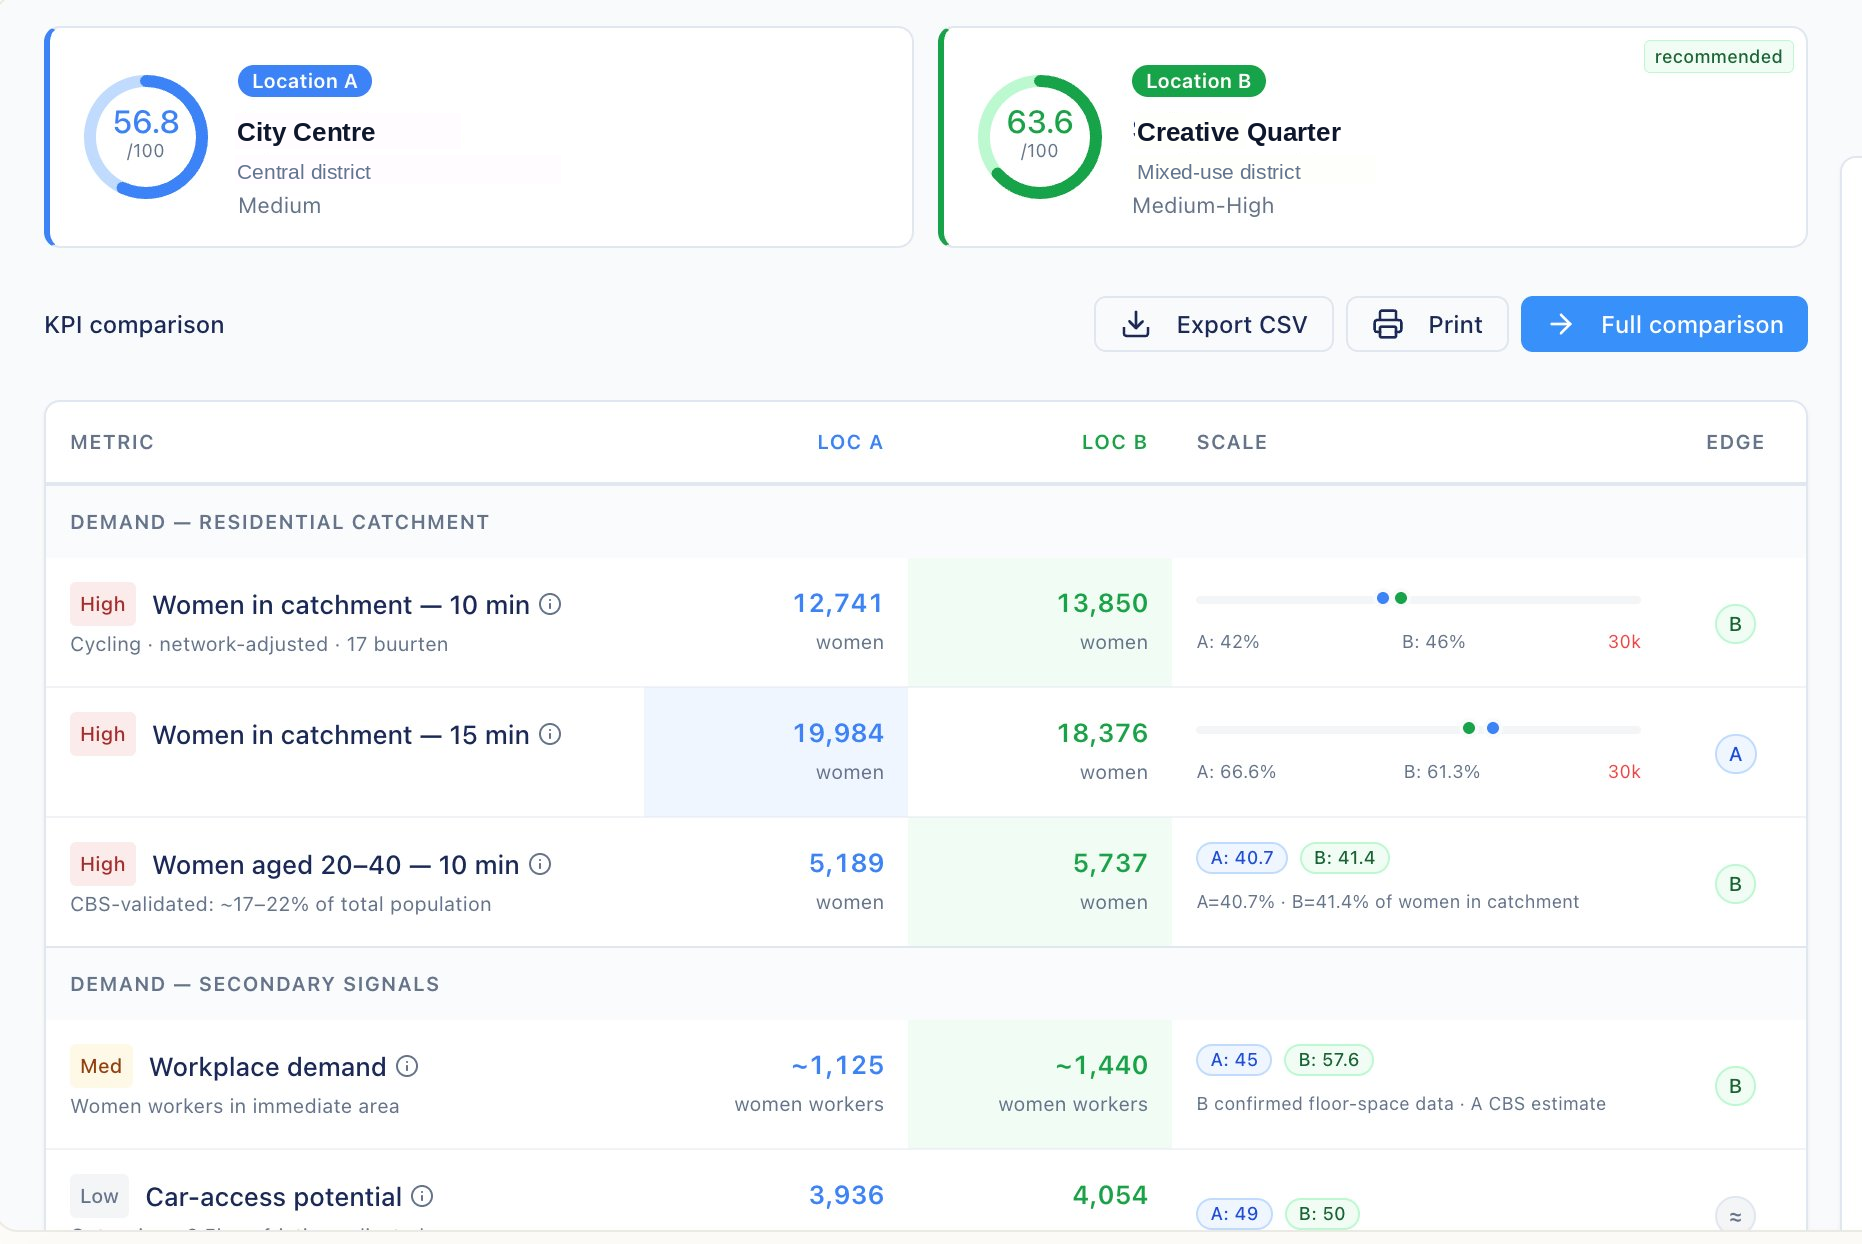Open info icon for Women in catchment 10 min
This screenshot has height=1244, width=1862.
tap(550, 604)
